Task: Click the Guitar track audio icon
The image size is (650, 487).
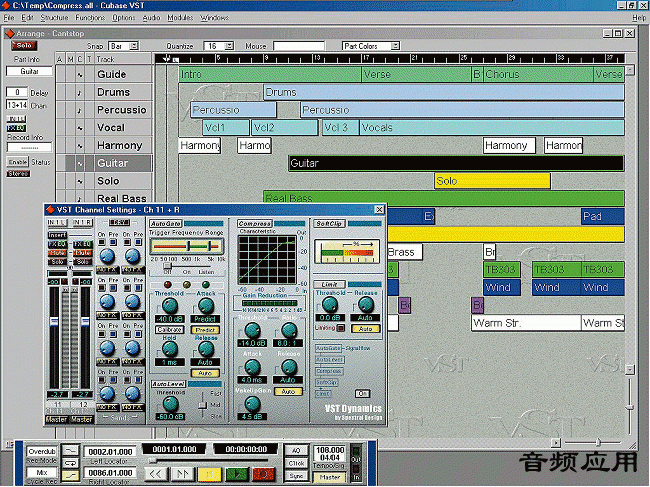Action: (80, 164)
